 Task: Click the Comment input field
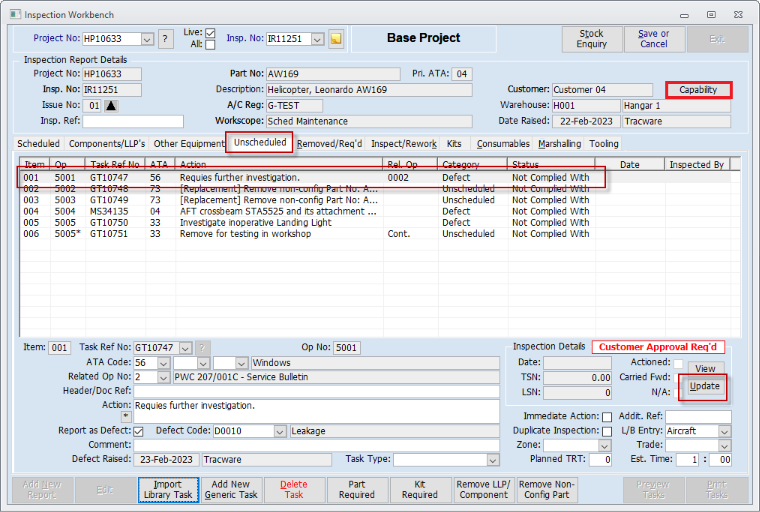(x=317, y=445)
